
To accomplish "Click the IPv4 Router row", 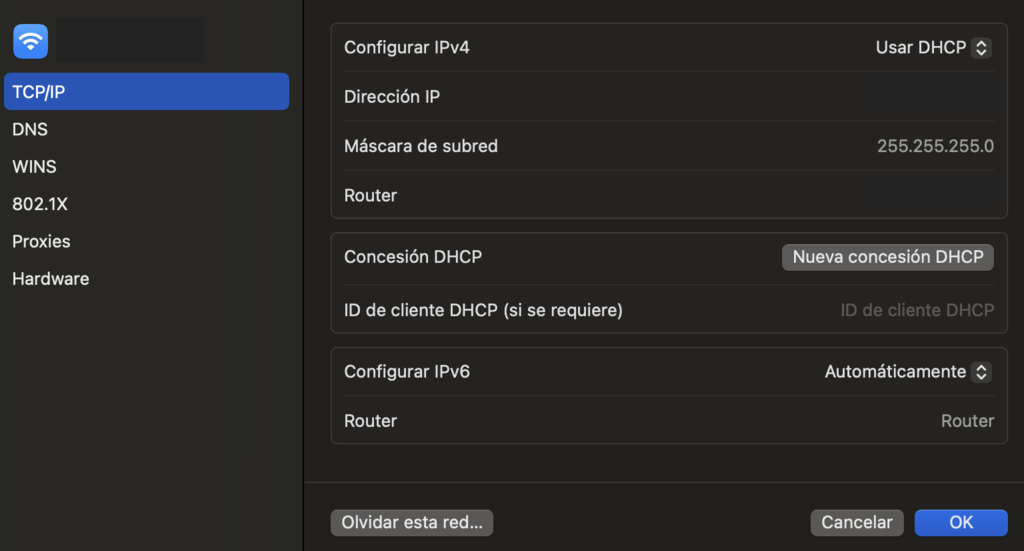I will tap(668, 195).
